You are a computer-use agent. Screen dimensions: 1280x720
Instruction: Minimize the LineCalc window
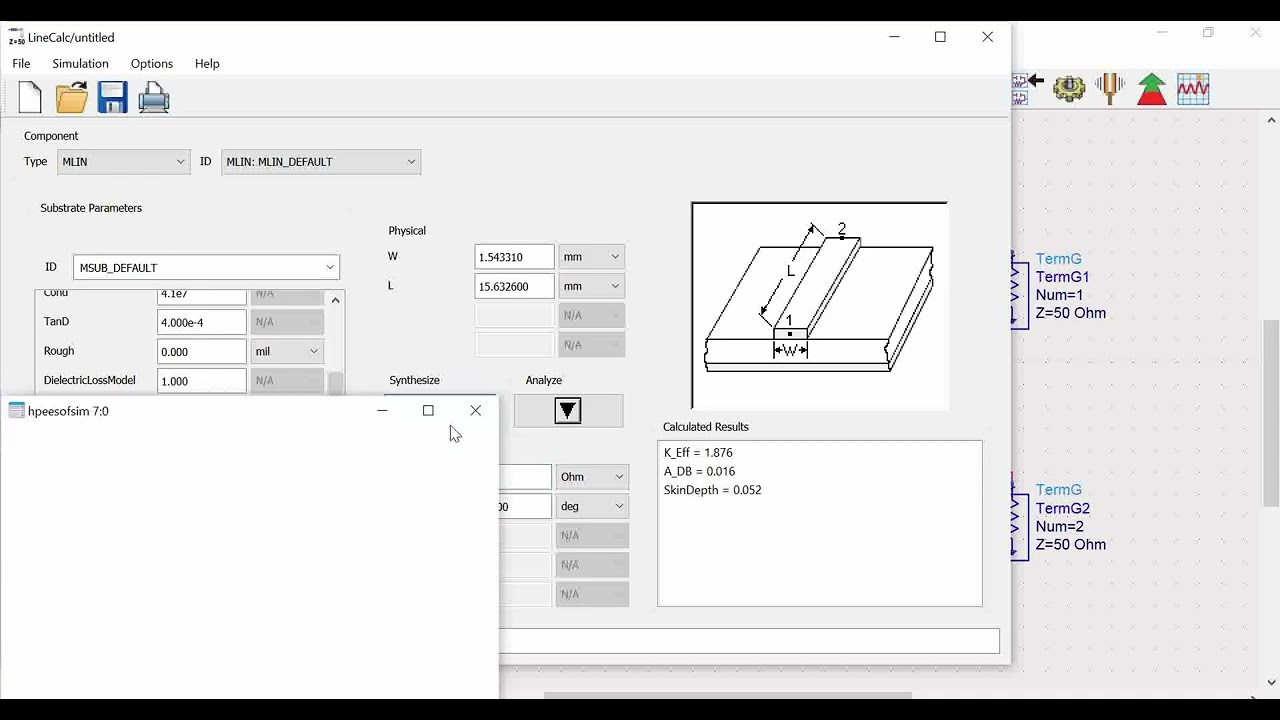(894, 37)
